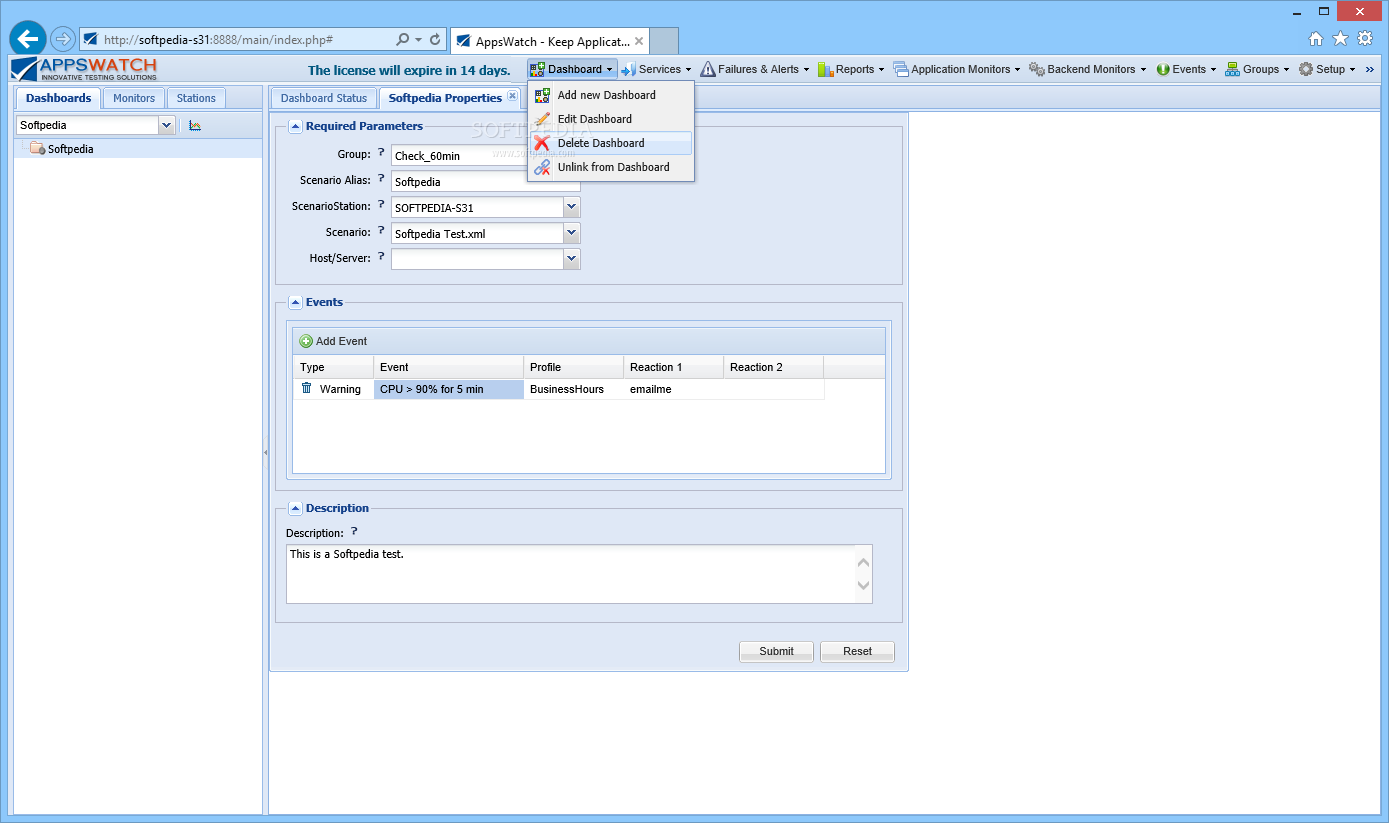Open the Services menu

(657, 69)
